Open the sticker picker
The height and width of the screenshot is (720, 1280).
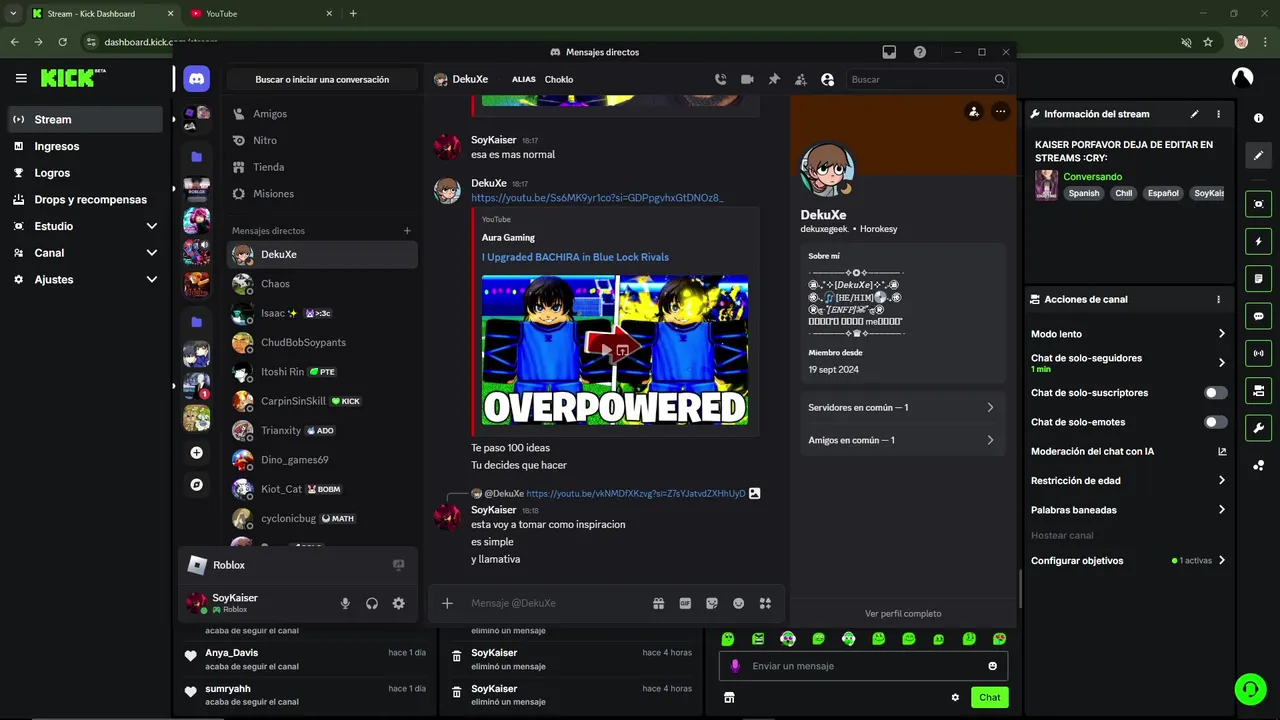(712, 603)
